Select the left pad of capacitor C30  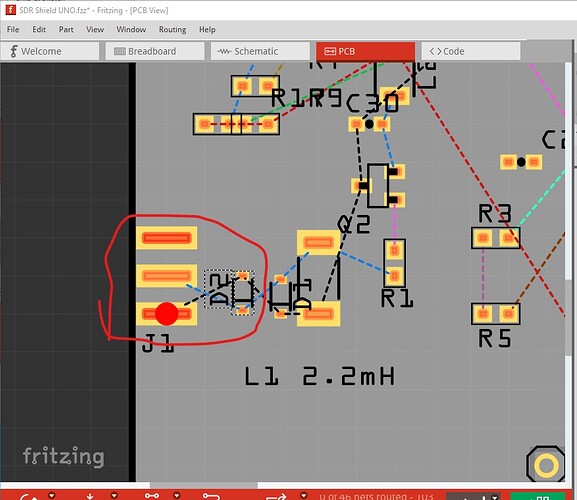click(x=356, y=124)
